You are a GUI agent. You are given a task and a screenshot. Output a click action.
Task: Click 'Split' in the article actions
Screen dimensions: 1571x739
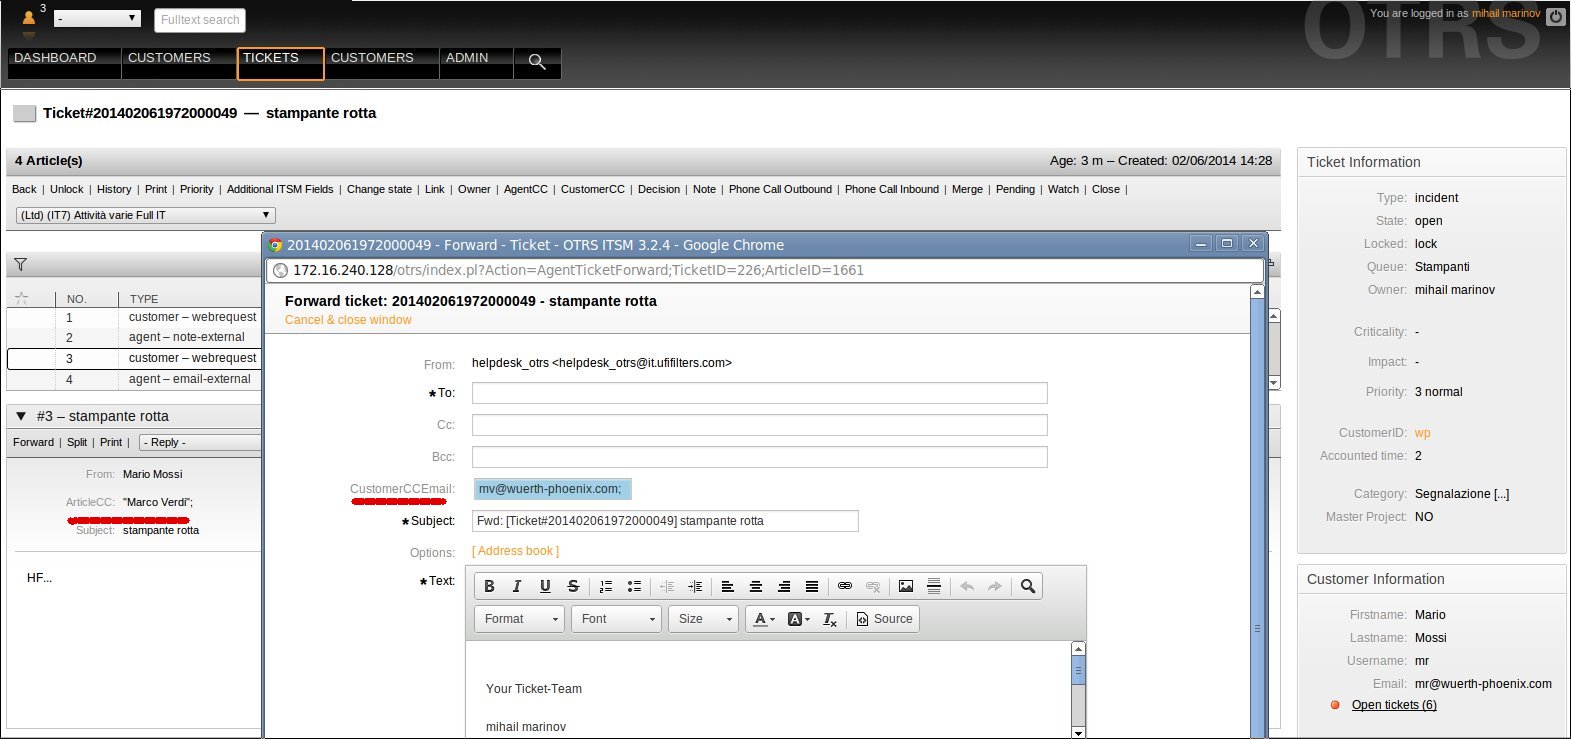(77, 442)
